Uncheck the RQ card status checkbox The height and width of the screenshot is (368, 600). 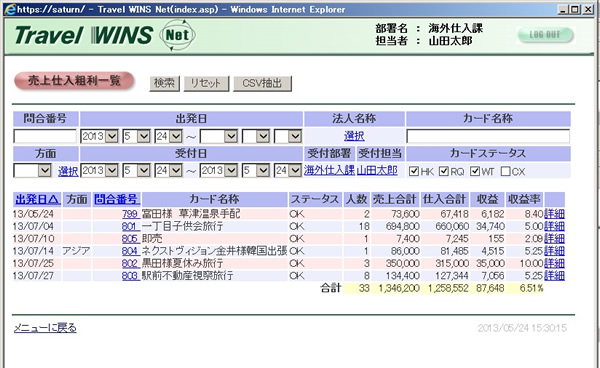coord(444,171)
